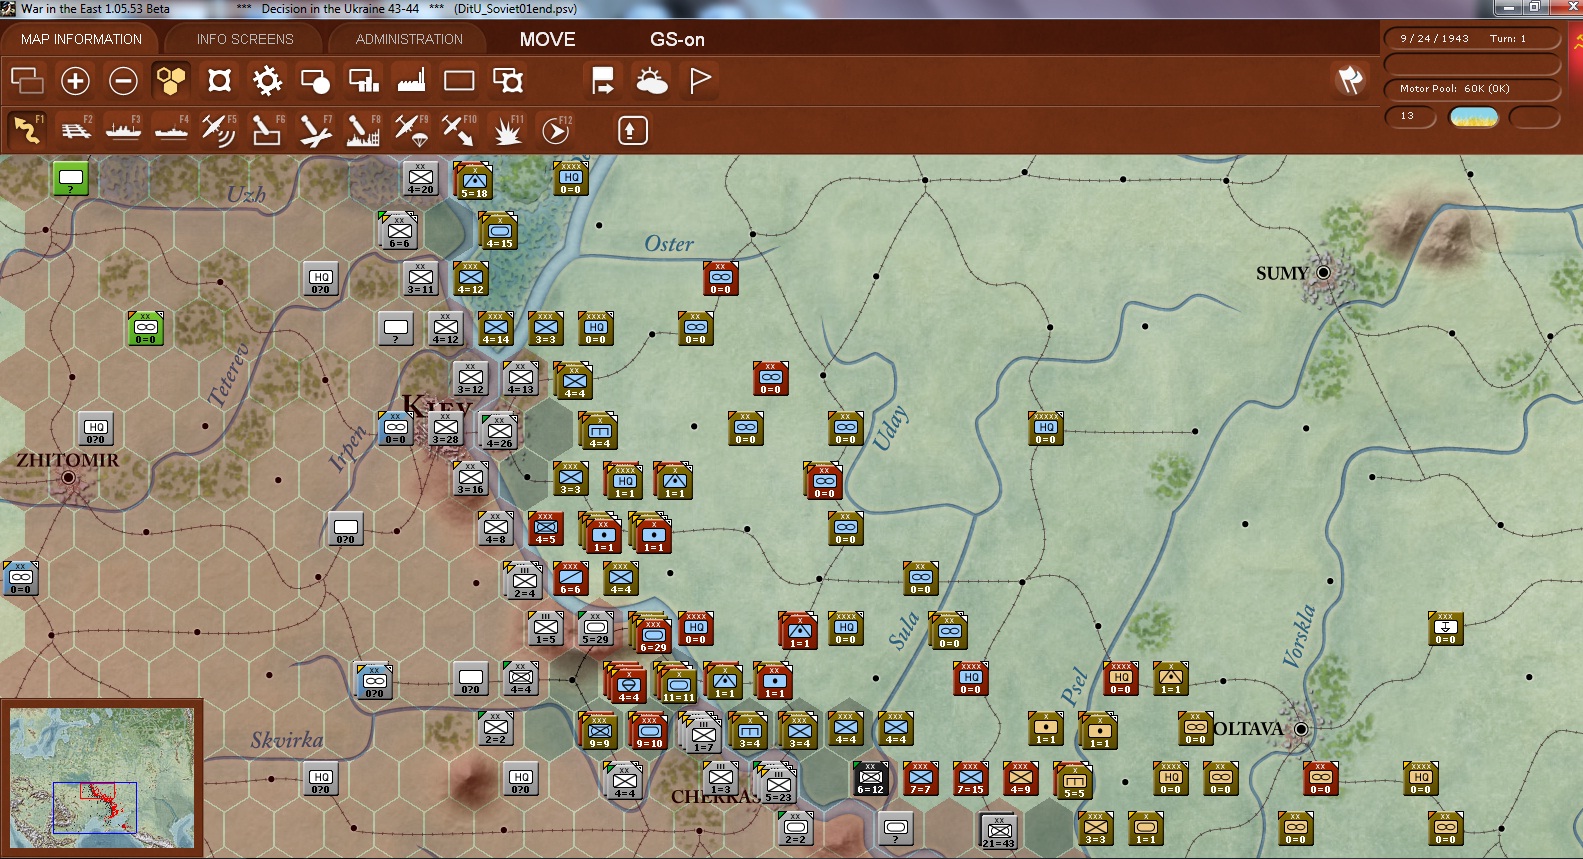
Task: Select Rail mode (F2) icon
Action: 75,130
